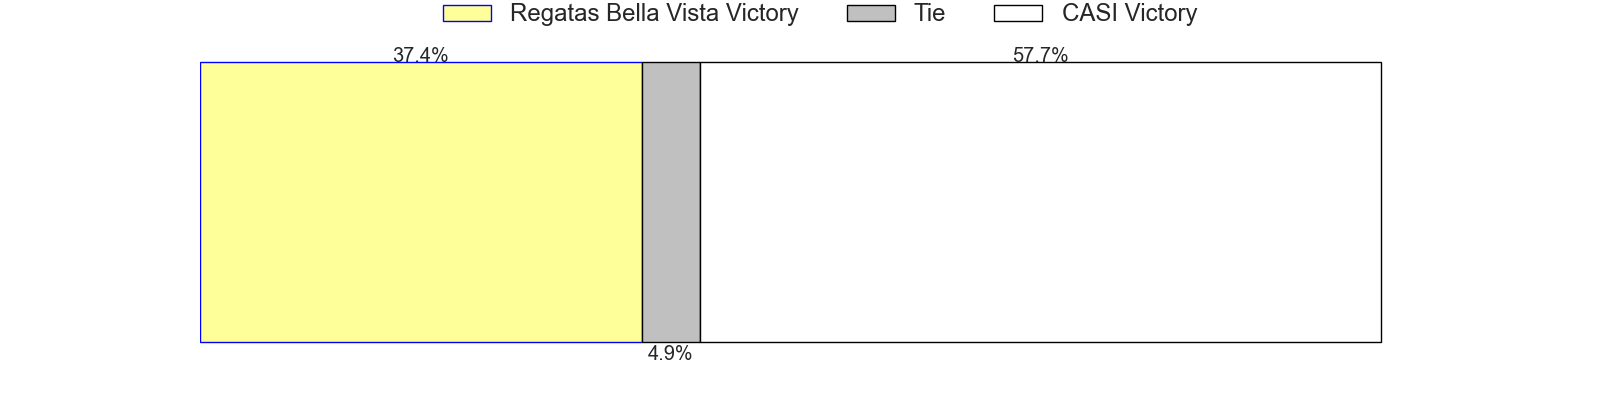Image resolution: width=1600 pixels, height=400 pixels.
Task: Click the 57.7% percentage label
Action: point(1040,55)
